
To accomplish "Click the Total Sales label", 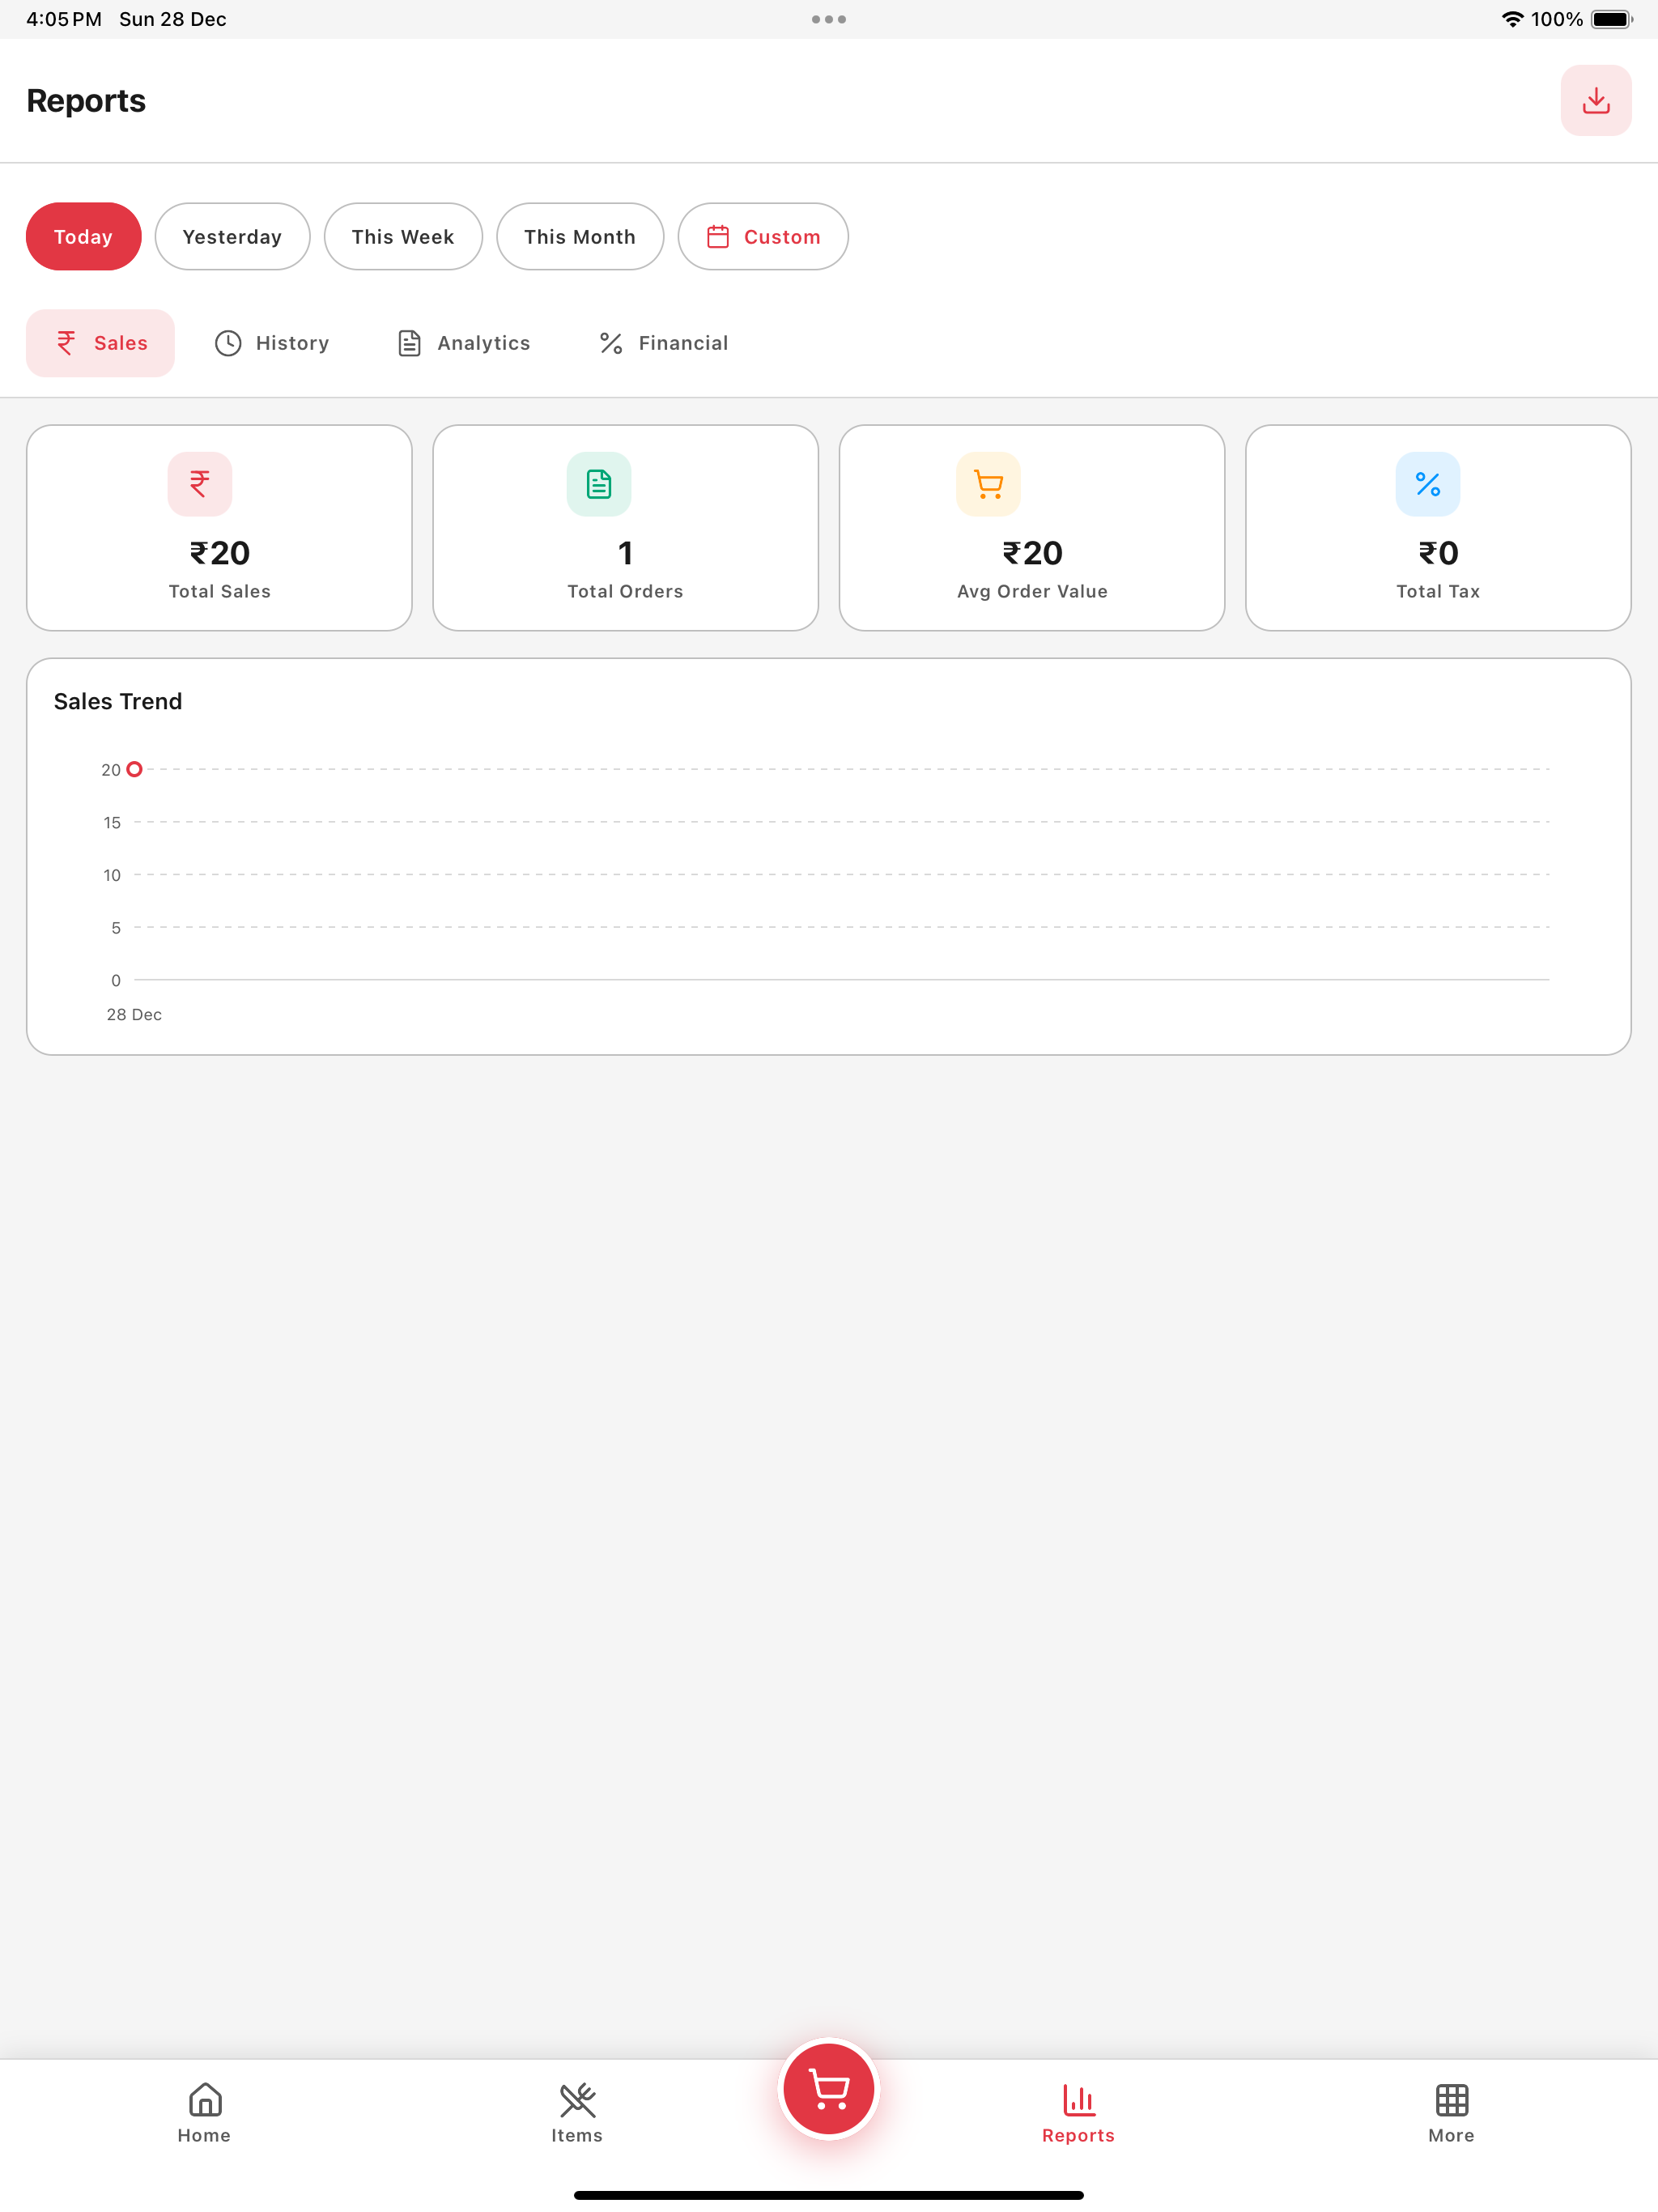I will pyautogui.click(x=220, y=591).
